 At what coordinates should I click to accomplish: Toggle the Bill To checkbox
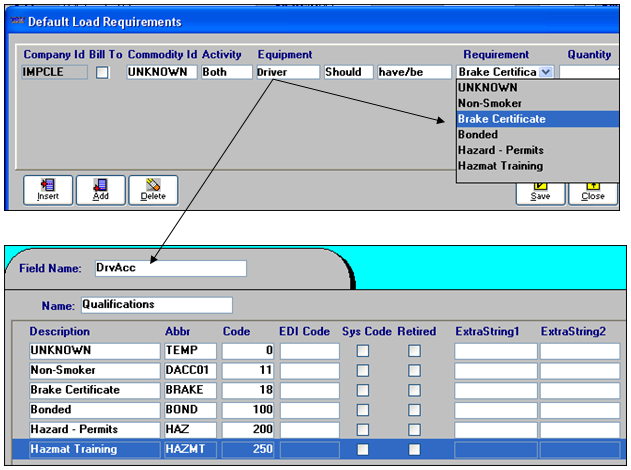(102, 72)
